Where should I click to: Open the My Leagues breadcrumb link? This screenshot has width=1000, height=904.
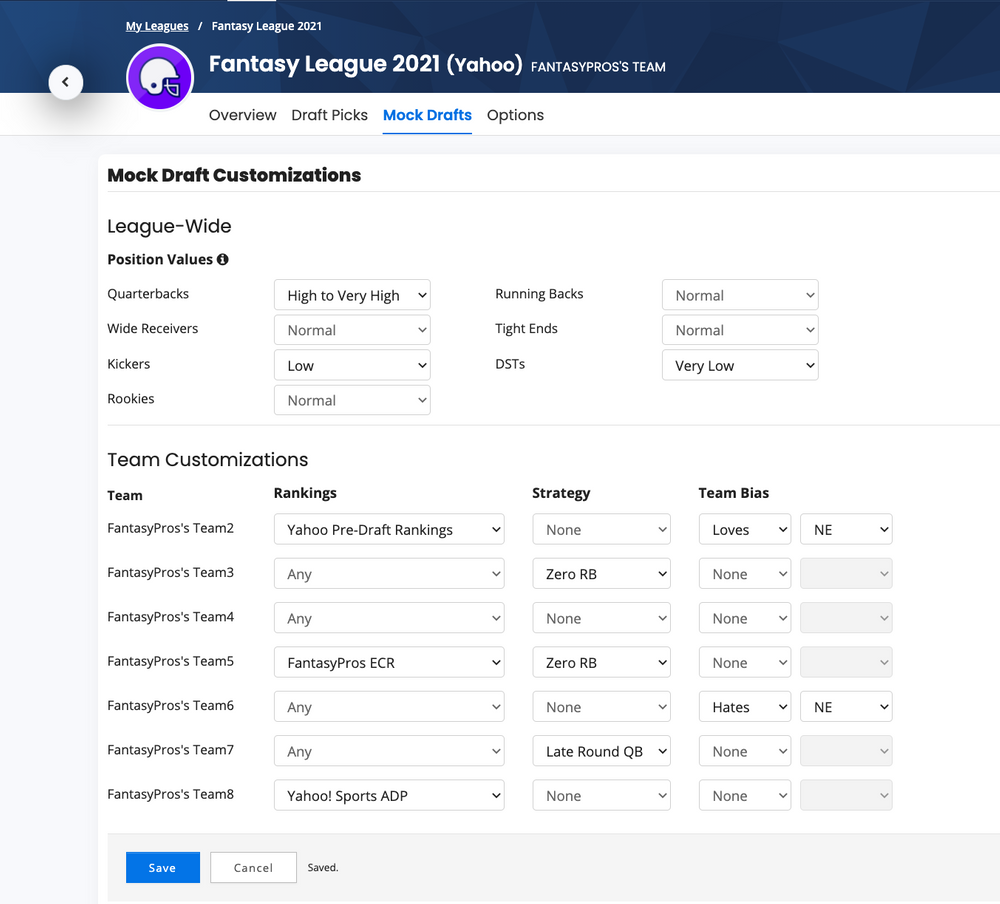156,25
